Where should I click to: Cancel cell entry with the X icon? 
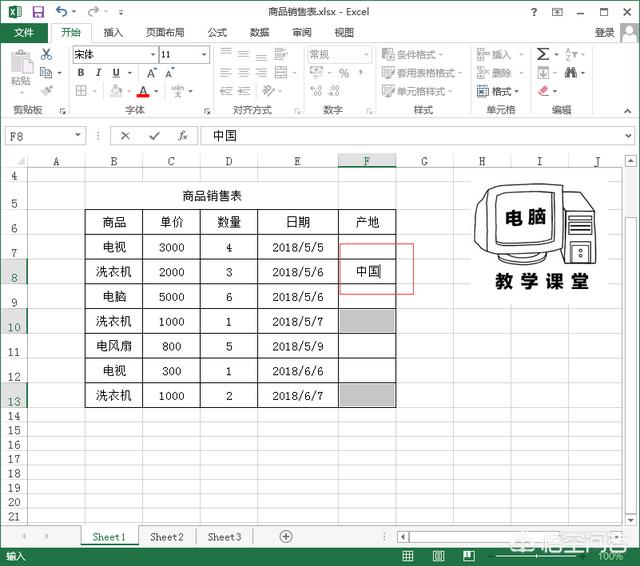(x=126, y=136)
